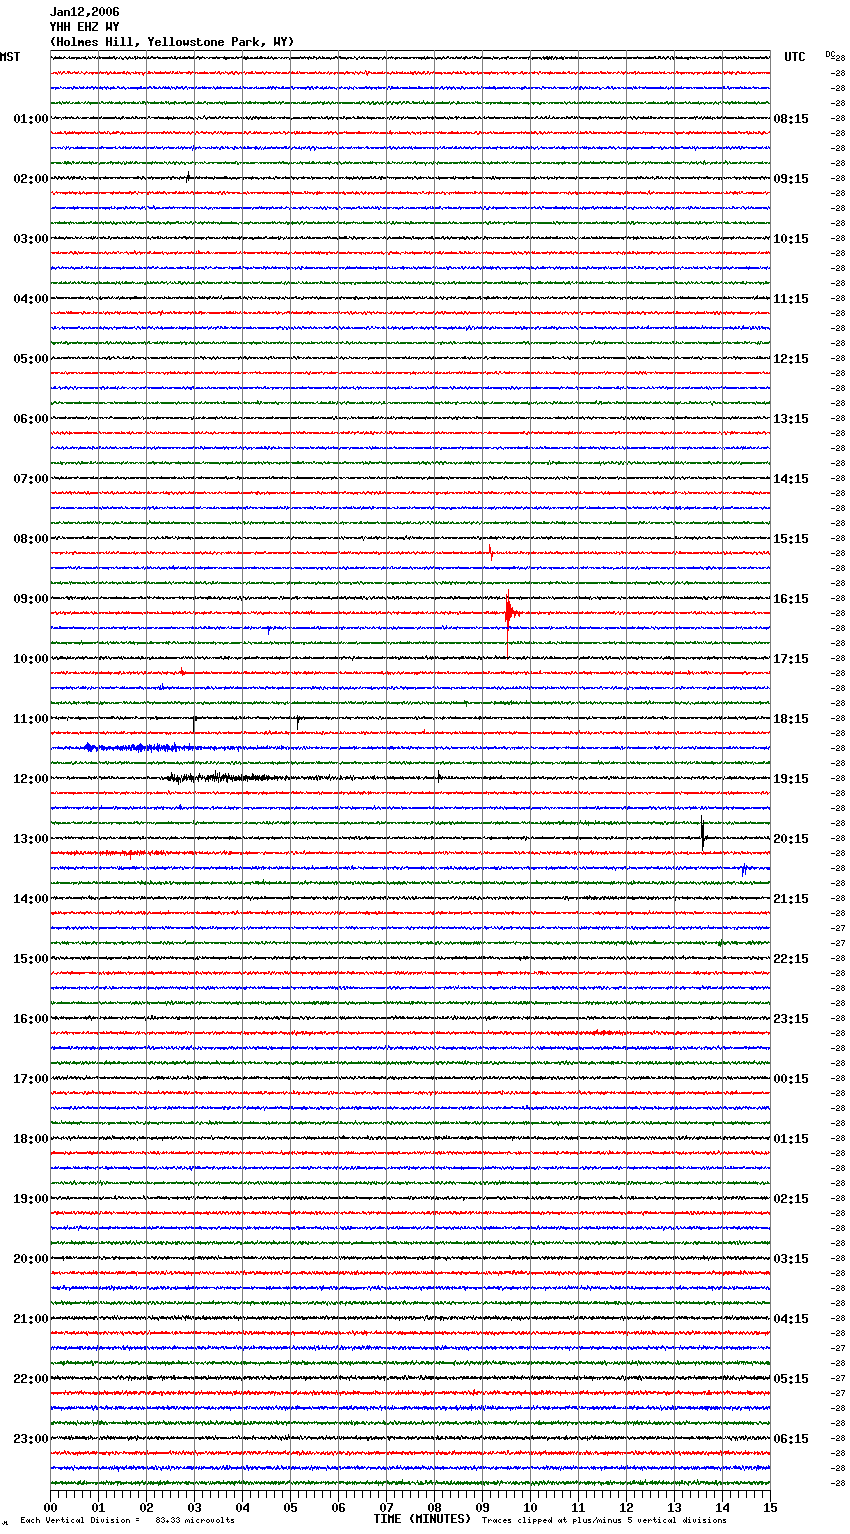The height and width of the screenshot is (1534, 850).
Task: Click the UTC column label
Action: pyautogui.click(x=794, y=57)
